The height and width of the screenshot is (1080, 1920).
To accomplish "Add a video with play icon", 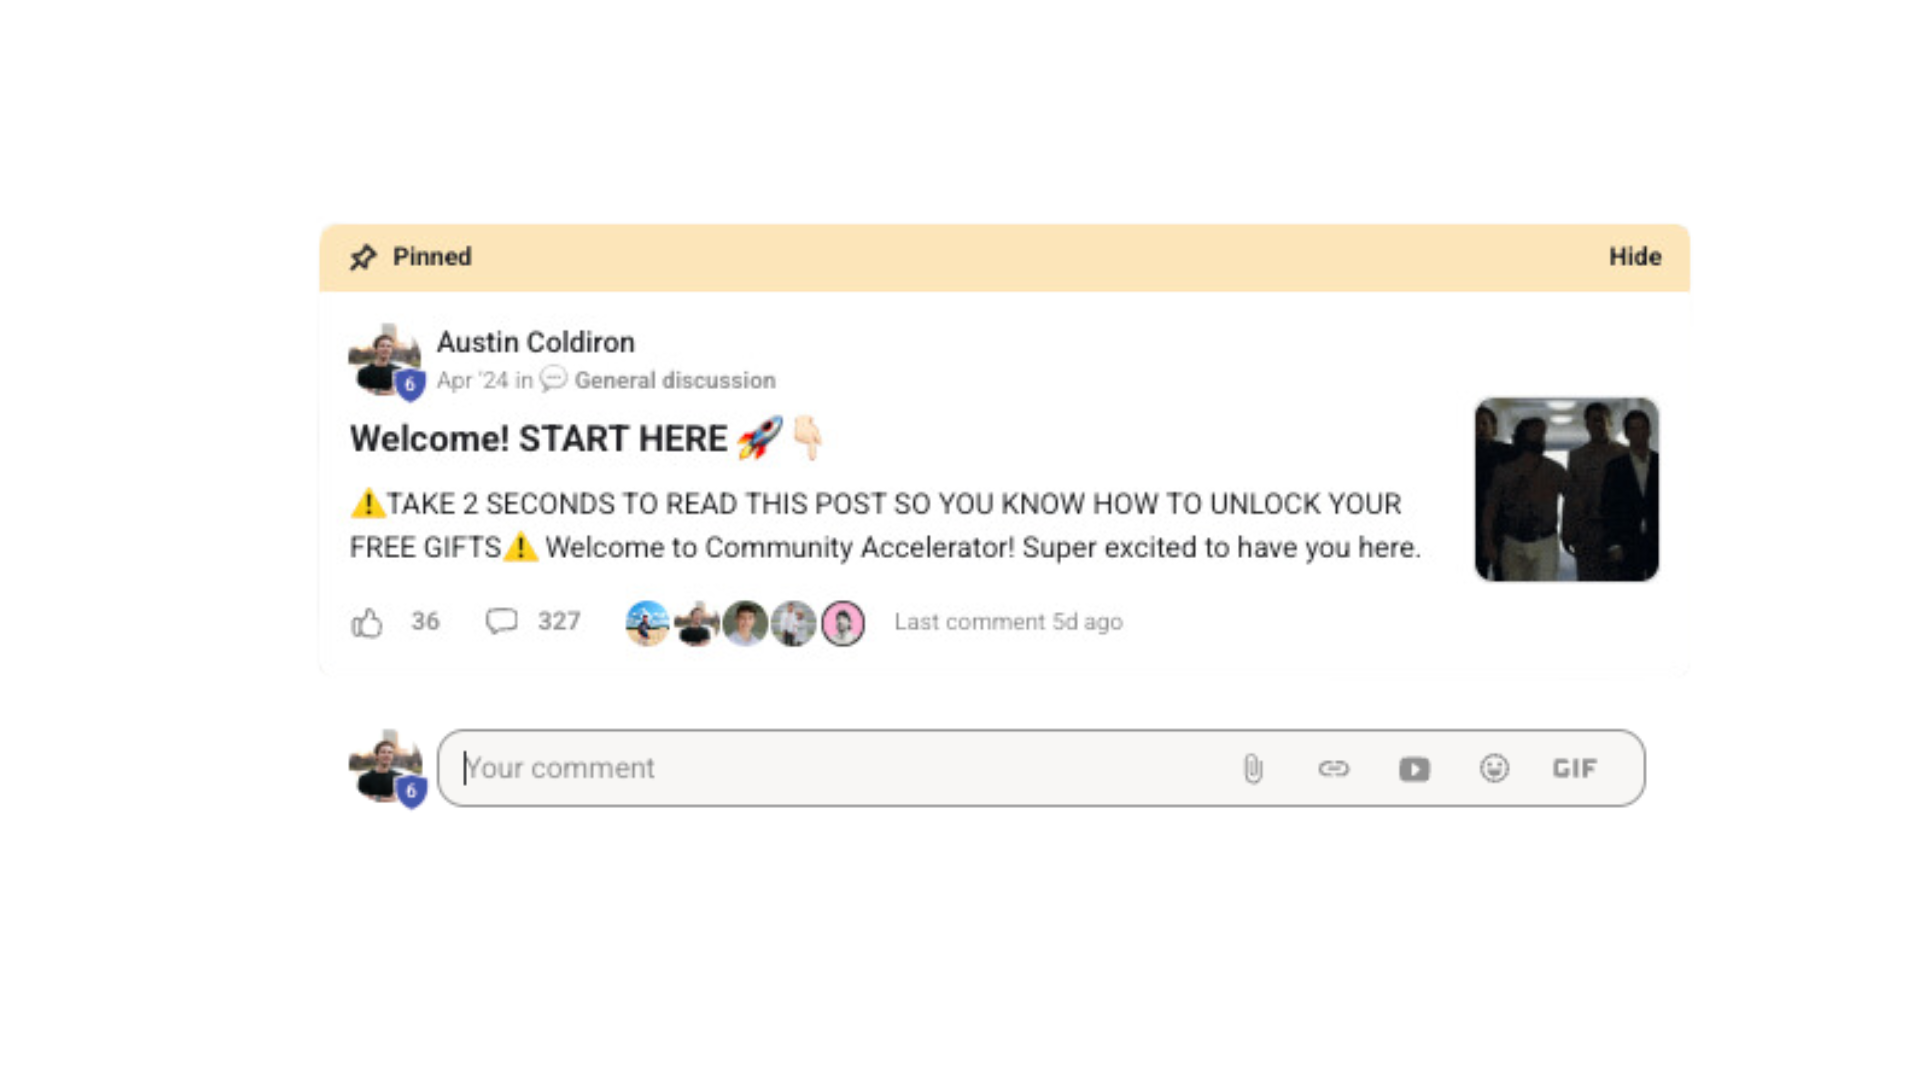I will click(1414, 769).
